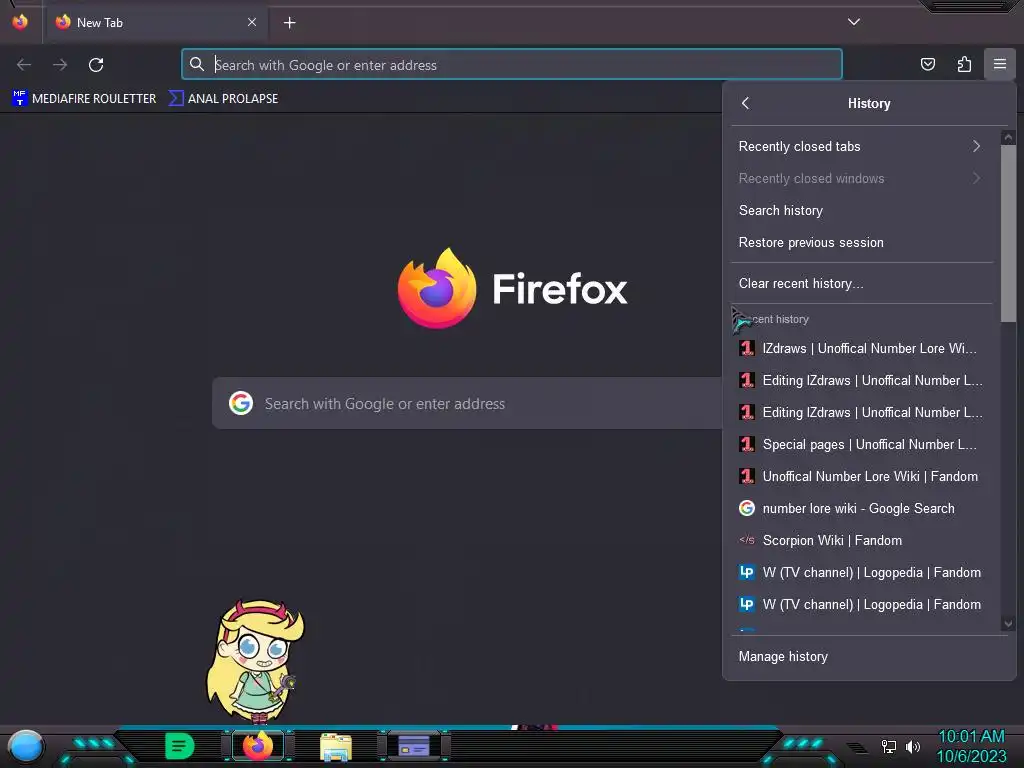Go back one page

[24, 65]
